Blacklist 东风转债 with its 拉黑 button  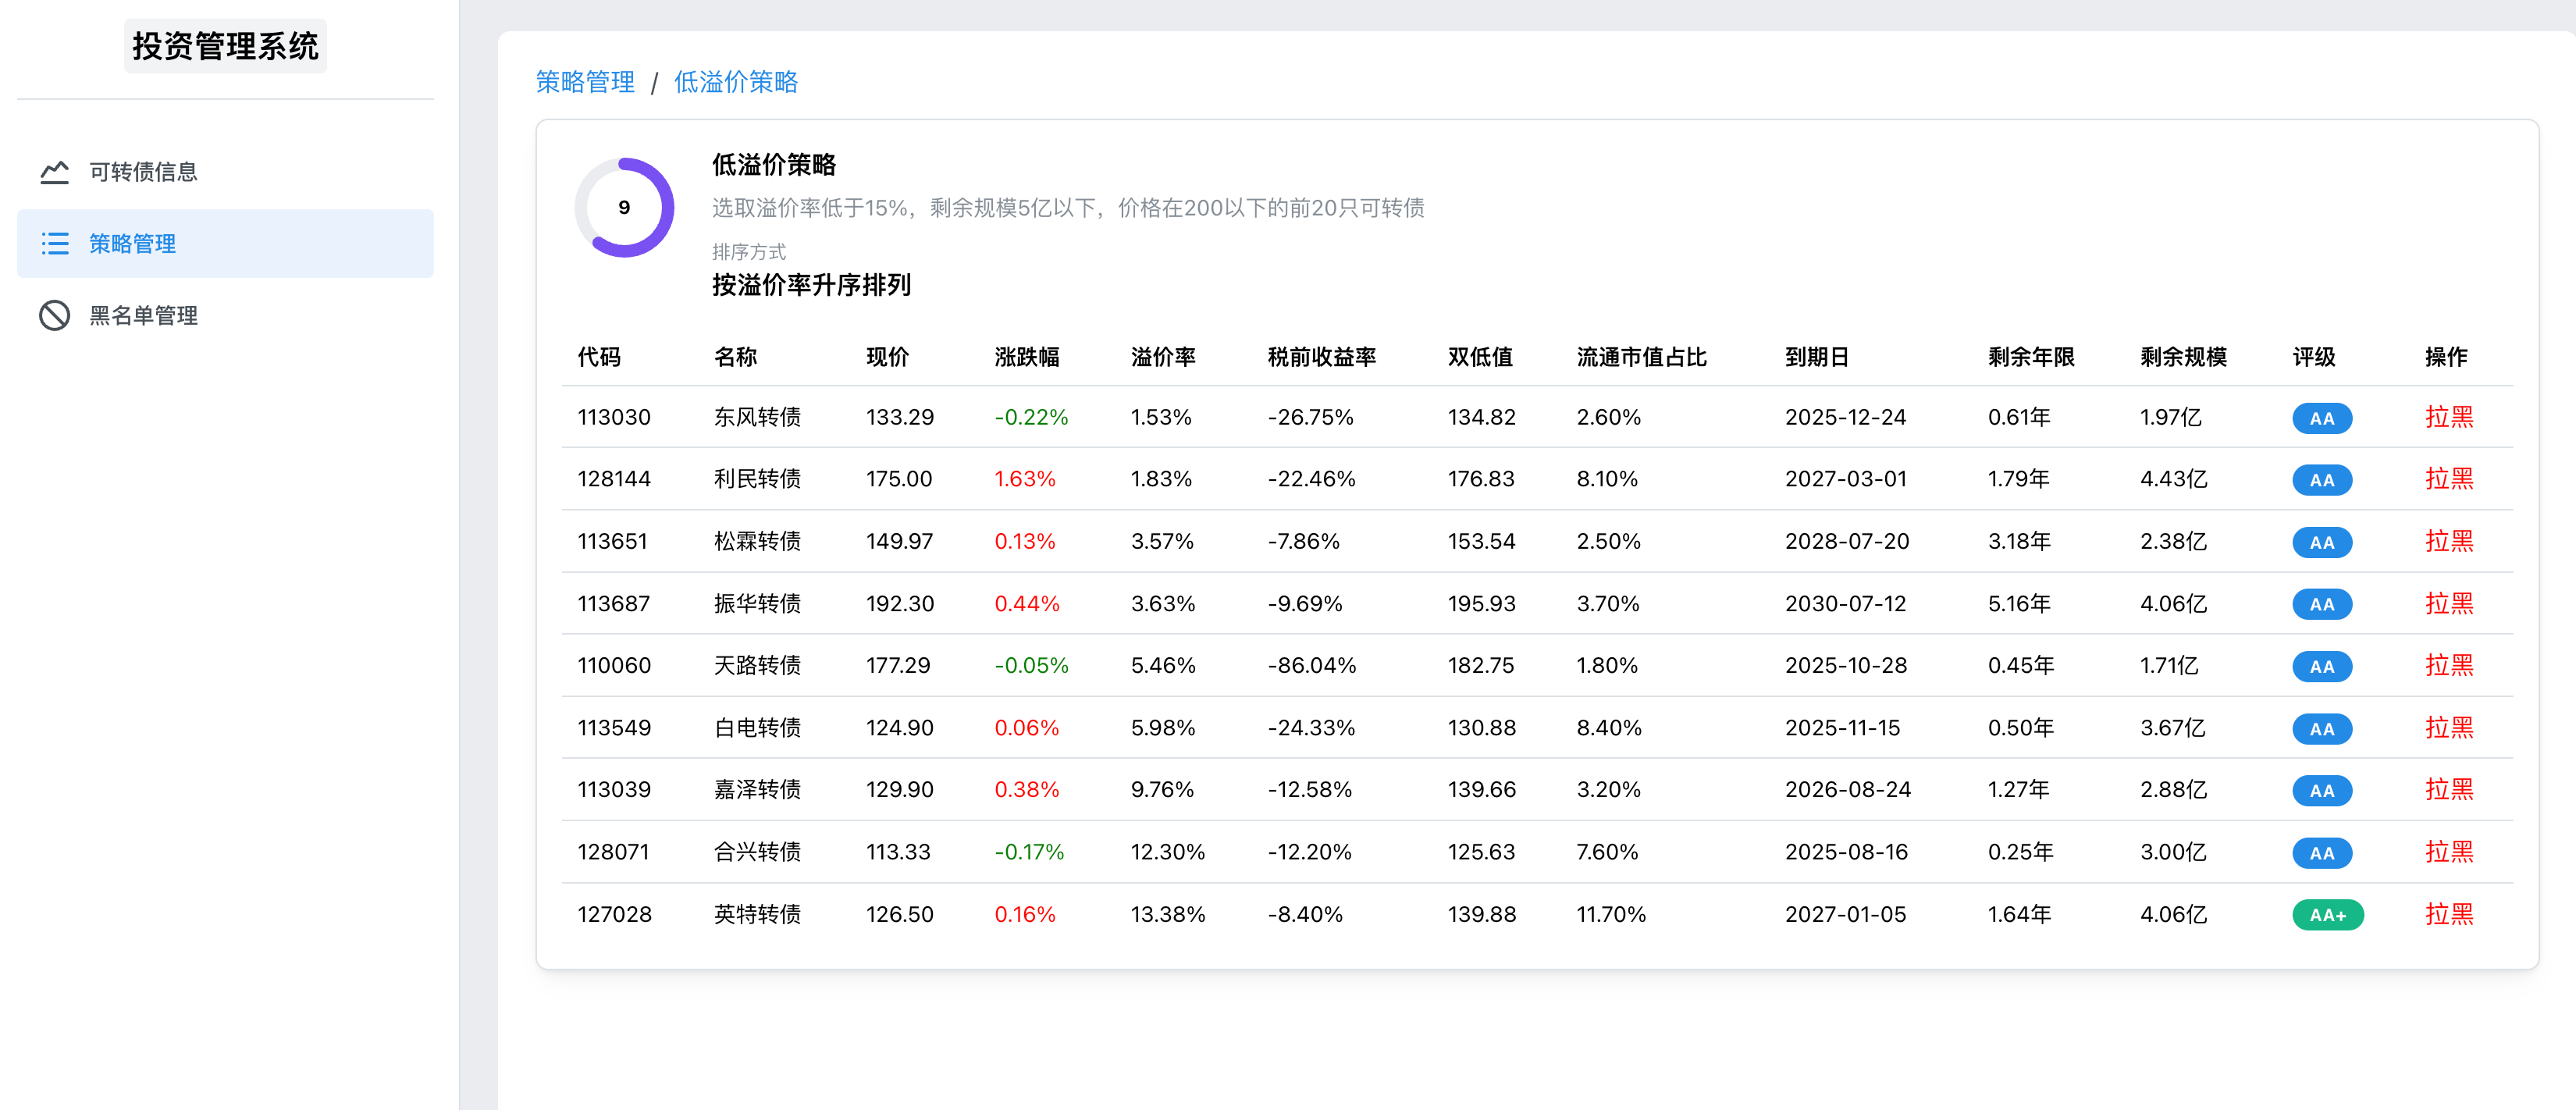click(x=2449, y=417)
